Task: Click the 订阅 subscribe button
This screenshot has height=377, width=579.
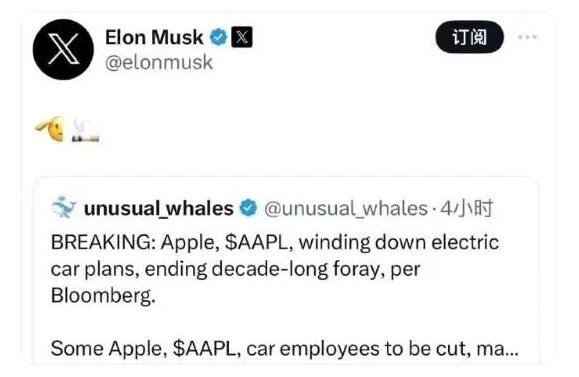Action: pyautogui.click(x=469, y=37)
